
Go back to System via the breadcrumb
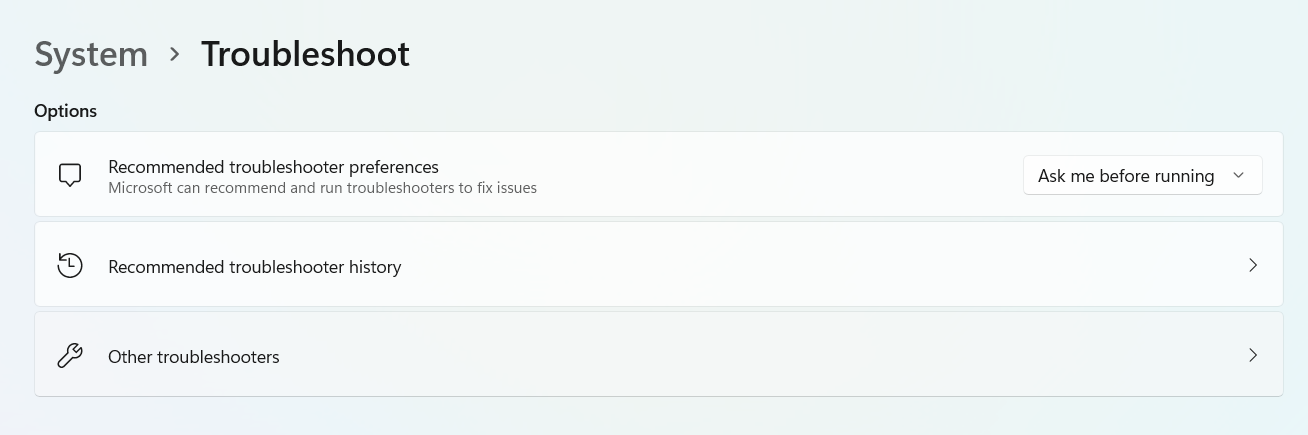click(91, 54)
